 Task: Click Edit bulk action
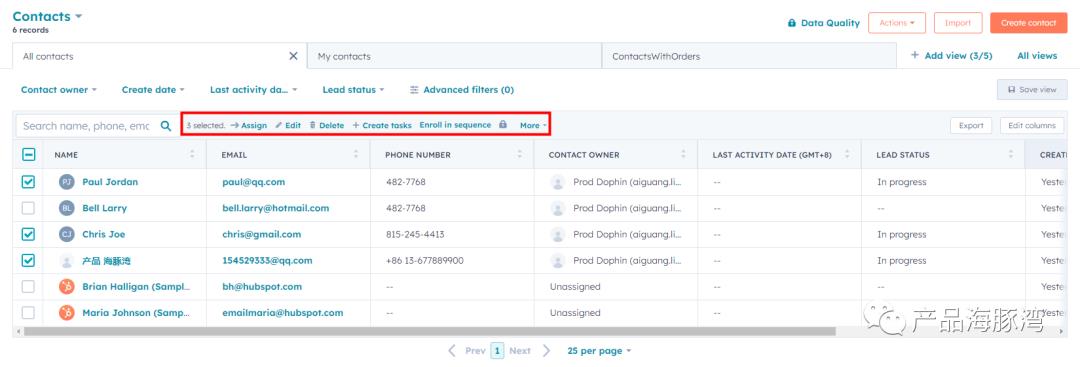point(288,125)
